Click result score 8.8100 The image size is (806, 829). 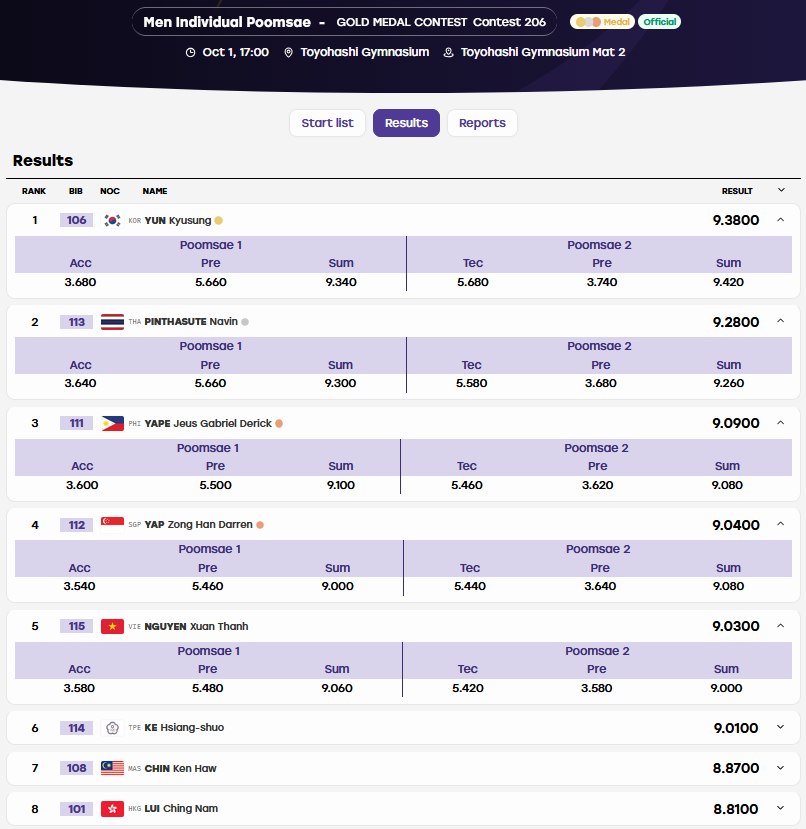point(736,809)
